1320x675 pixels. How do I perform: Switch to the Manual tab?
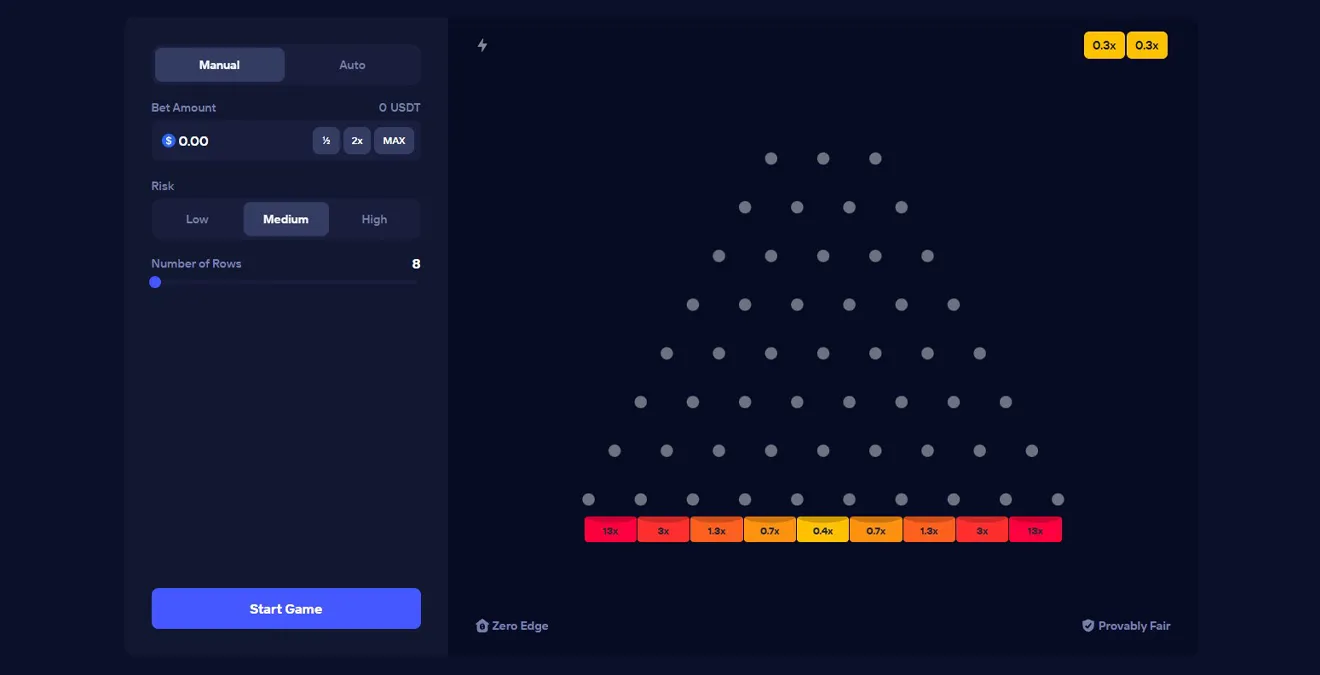pyautogui.click(x=219, y=64)
